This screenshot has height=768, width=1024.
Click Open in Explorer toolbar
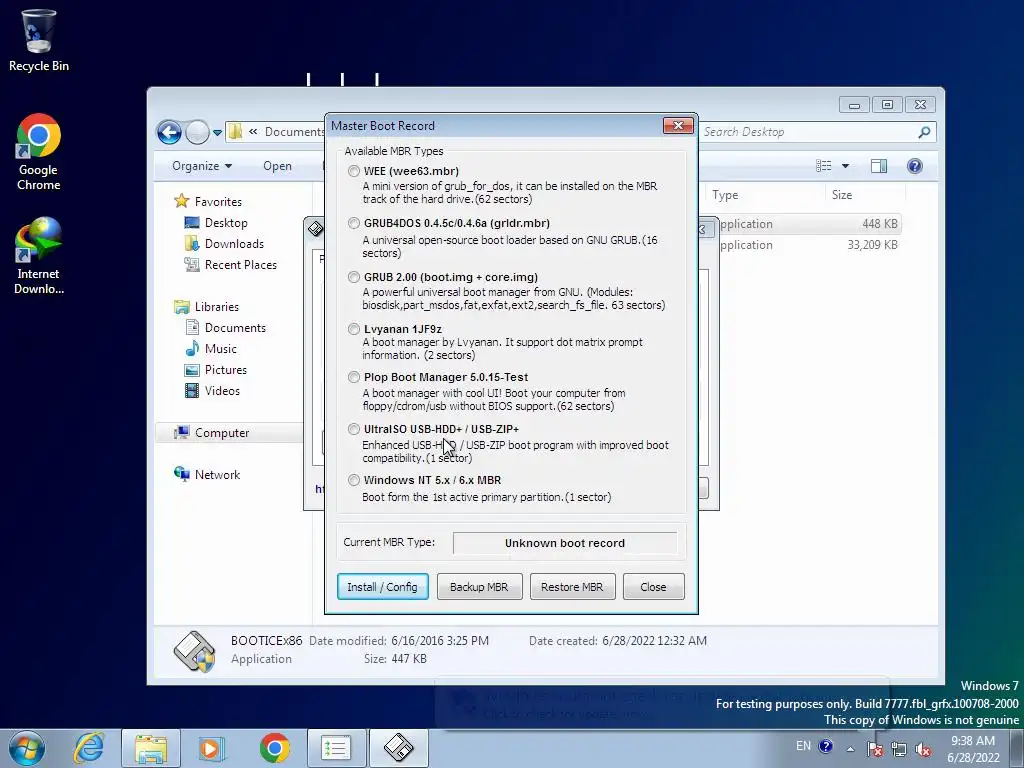(278, 166)
